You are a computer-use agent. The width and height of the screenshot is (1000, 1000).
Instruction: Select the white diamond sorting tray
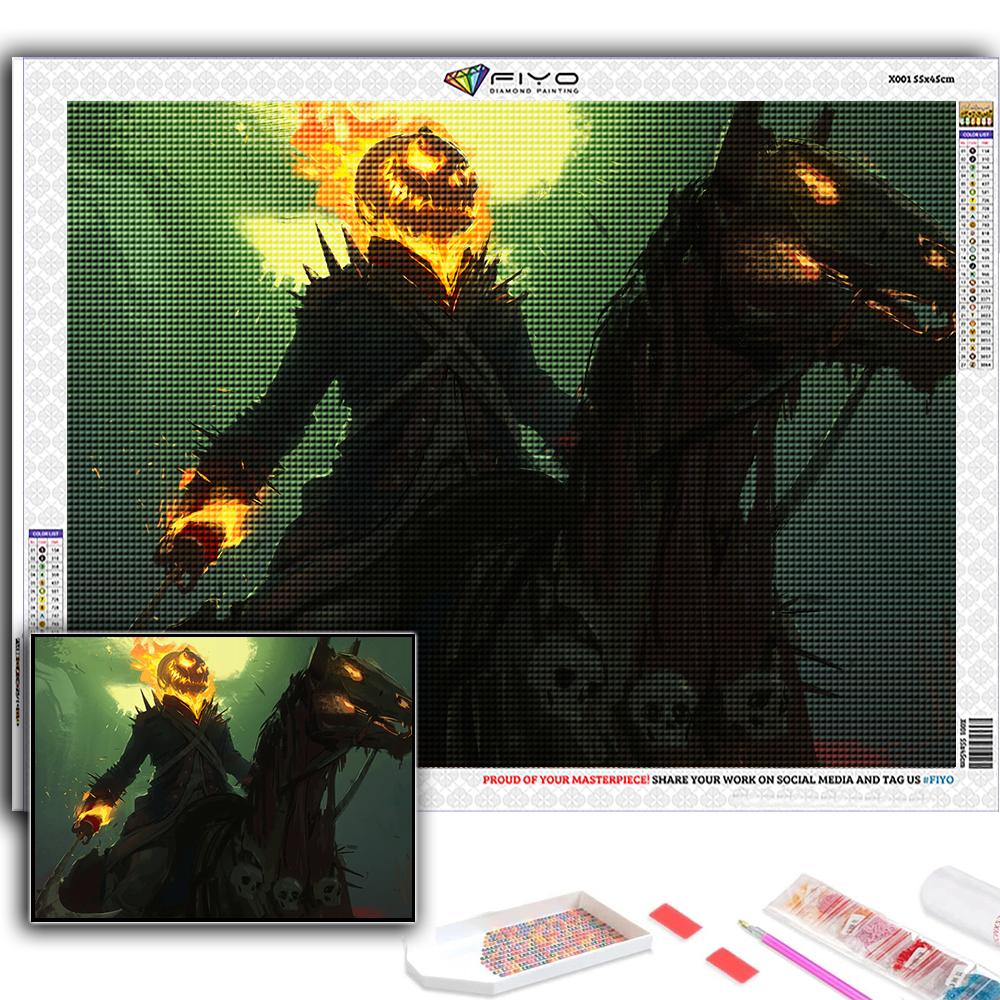530,942
